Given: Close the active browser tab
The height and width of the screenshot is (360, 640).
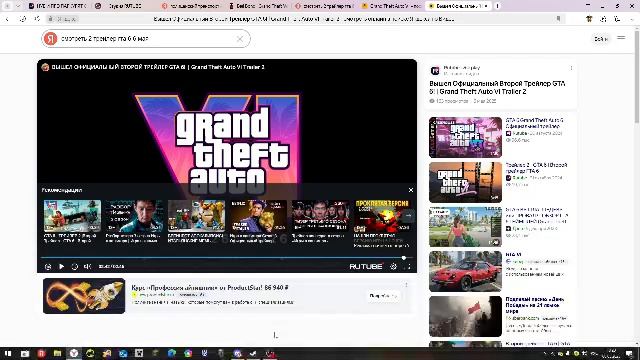Looking at the screenshot, I should (x=486, y=6).
